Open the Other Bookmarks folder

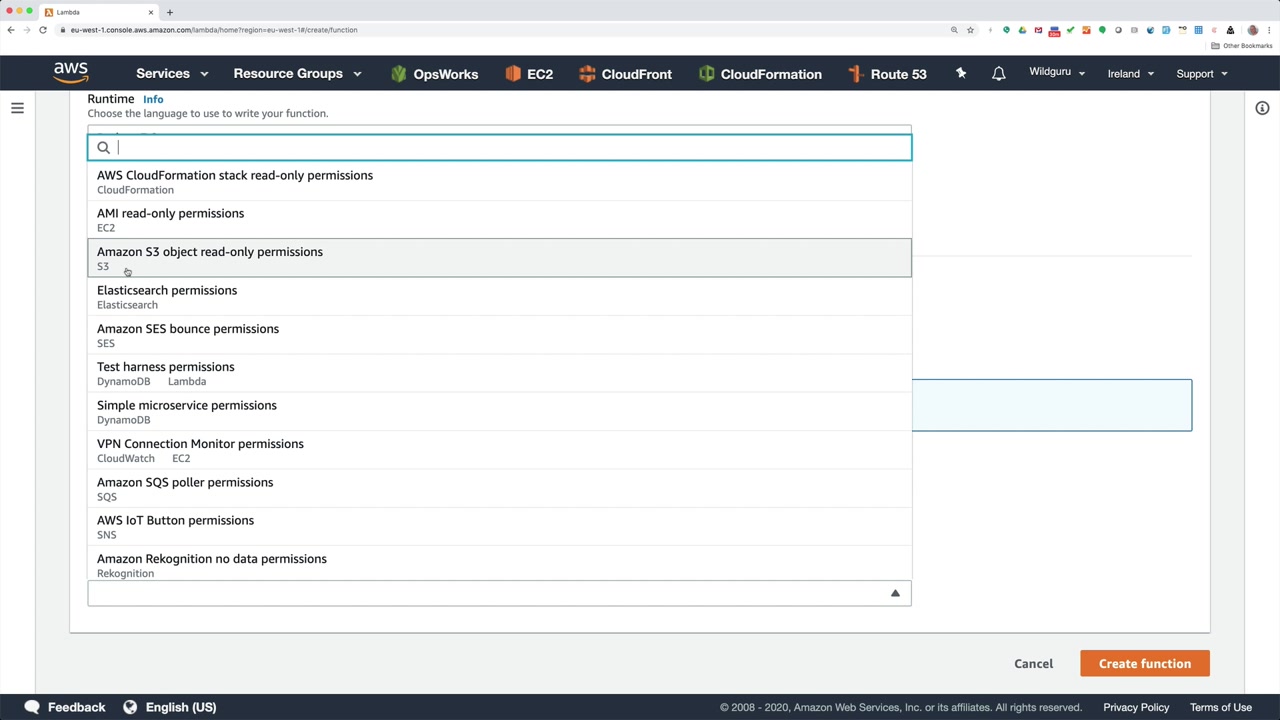pyautogui.click(x=1242, y=46)
